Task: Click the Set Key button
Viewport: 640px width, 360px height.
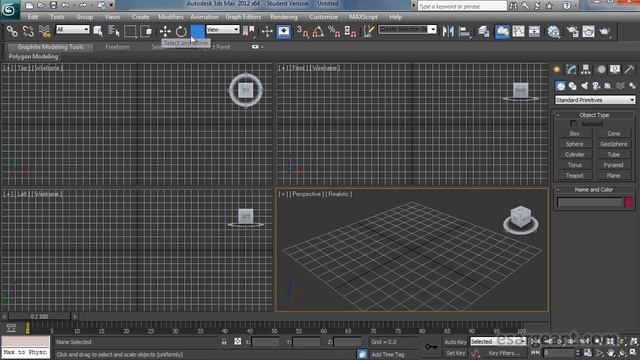Action: point(455,353)
